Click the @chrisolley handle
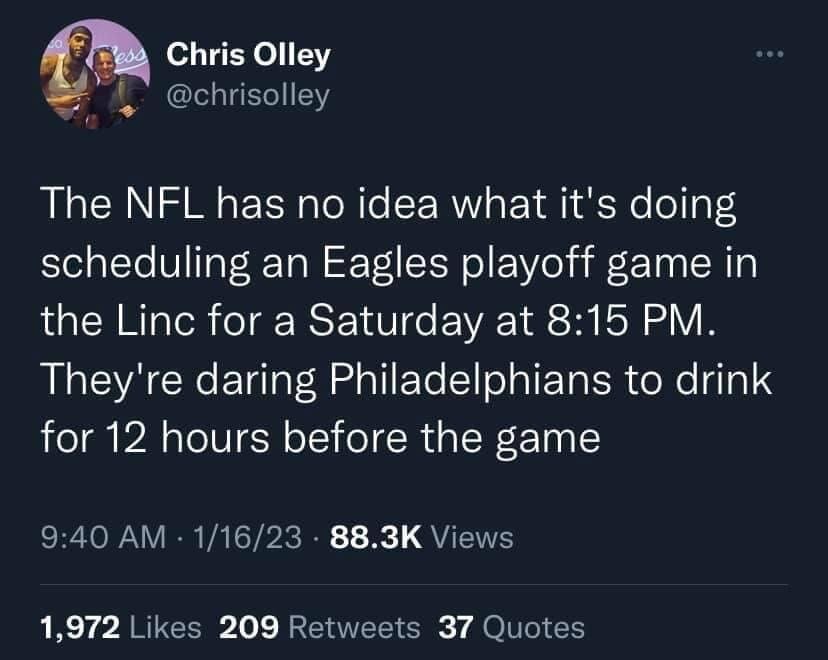Image resolution: width=828 pixels, height=660 pixels. [x=246, y=95]
